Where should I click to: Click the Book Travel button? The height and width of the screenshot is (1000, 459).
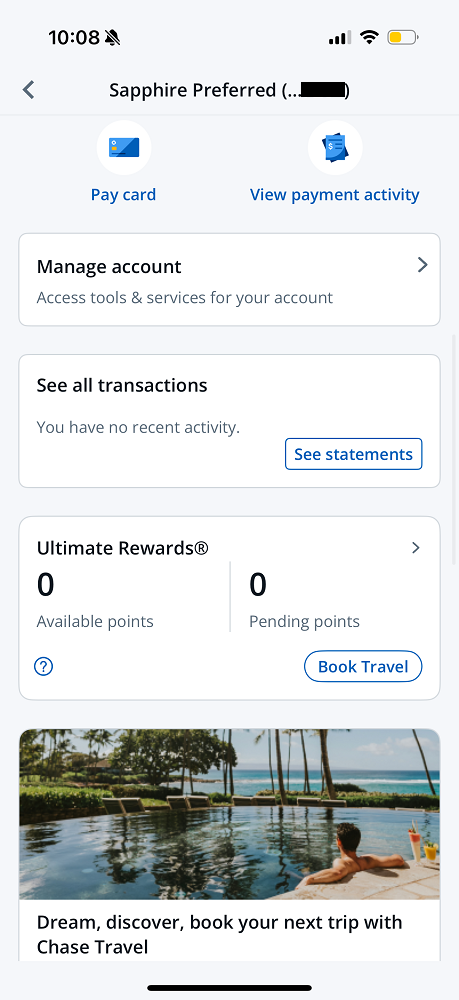[x=363, y=666]
